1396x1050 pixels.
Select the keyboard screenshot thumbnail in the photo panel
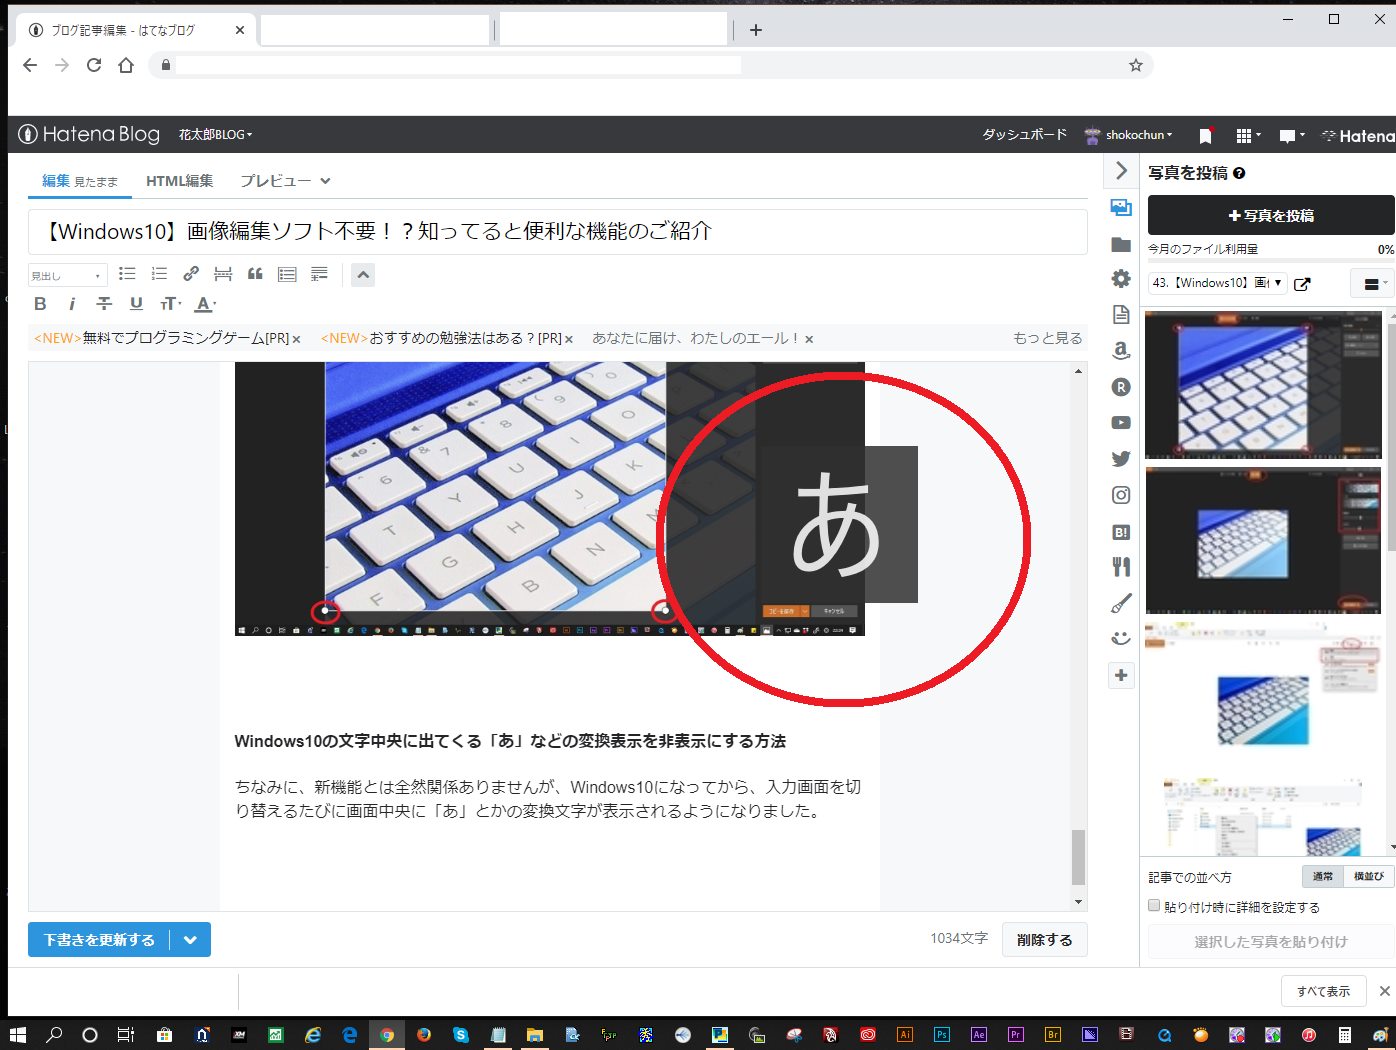pos(1262,385)
